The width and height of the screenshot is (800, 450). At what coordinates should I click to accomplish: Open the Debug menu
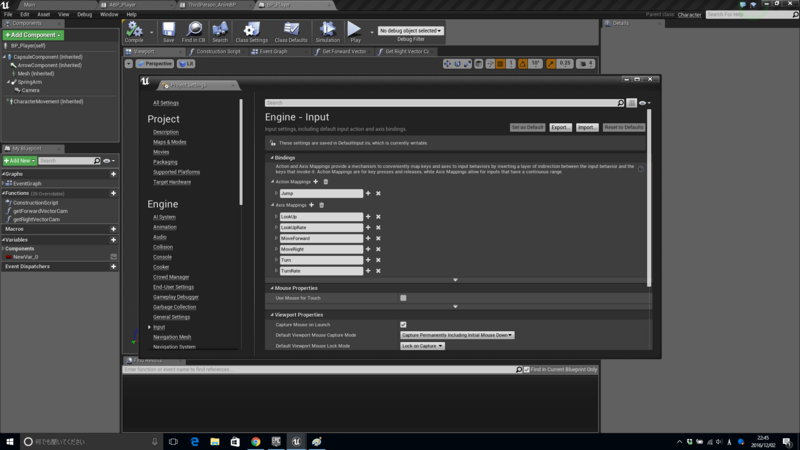(85, 14)
